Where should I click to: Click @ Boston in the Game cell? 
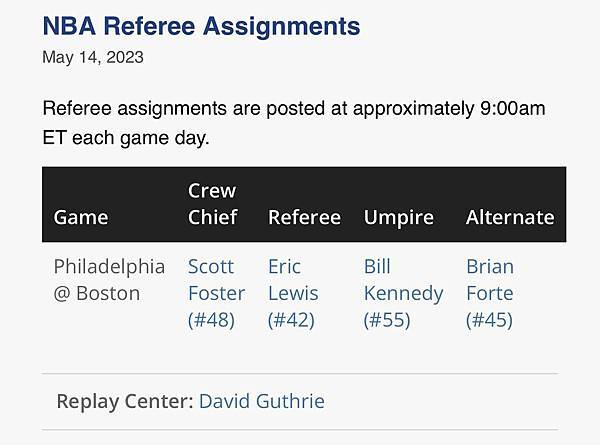pyautogui.click(x=97, y=293)
